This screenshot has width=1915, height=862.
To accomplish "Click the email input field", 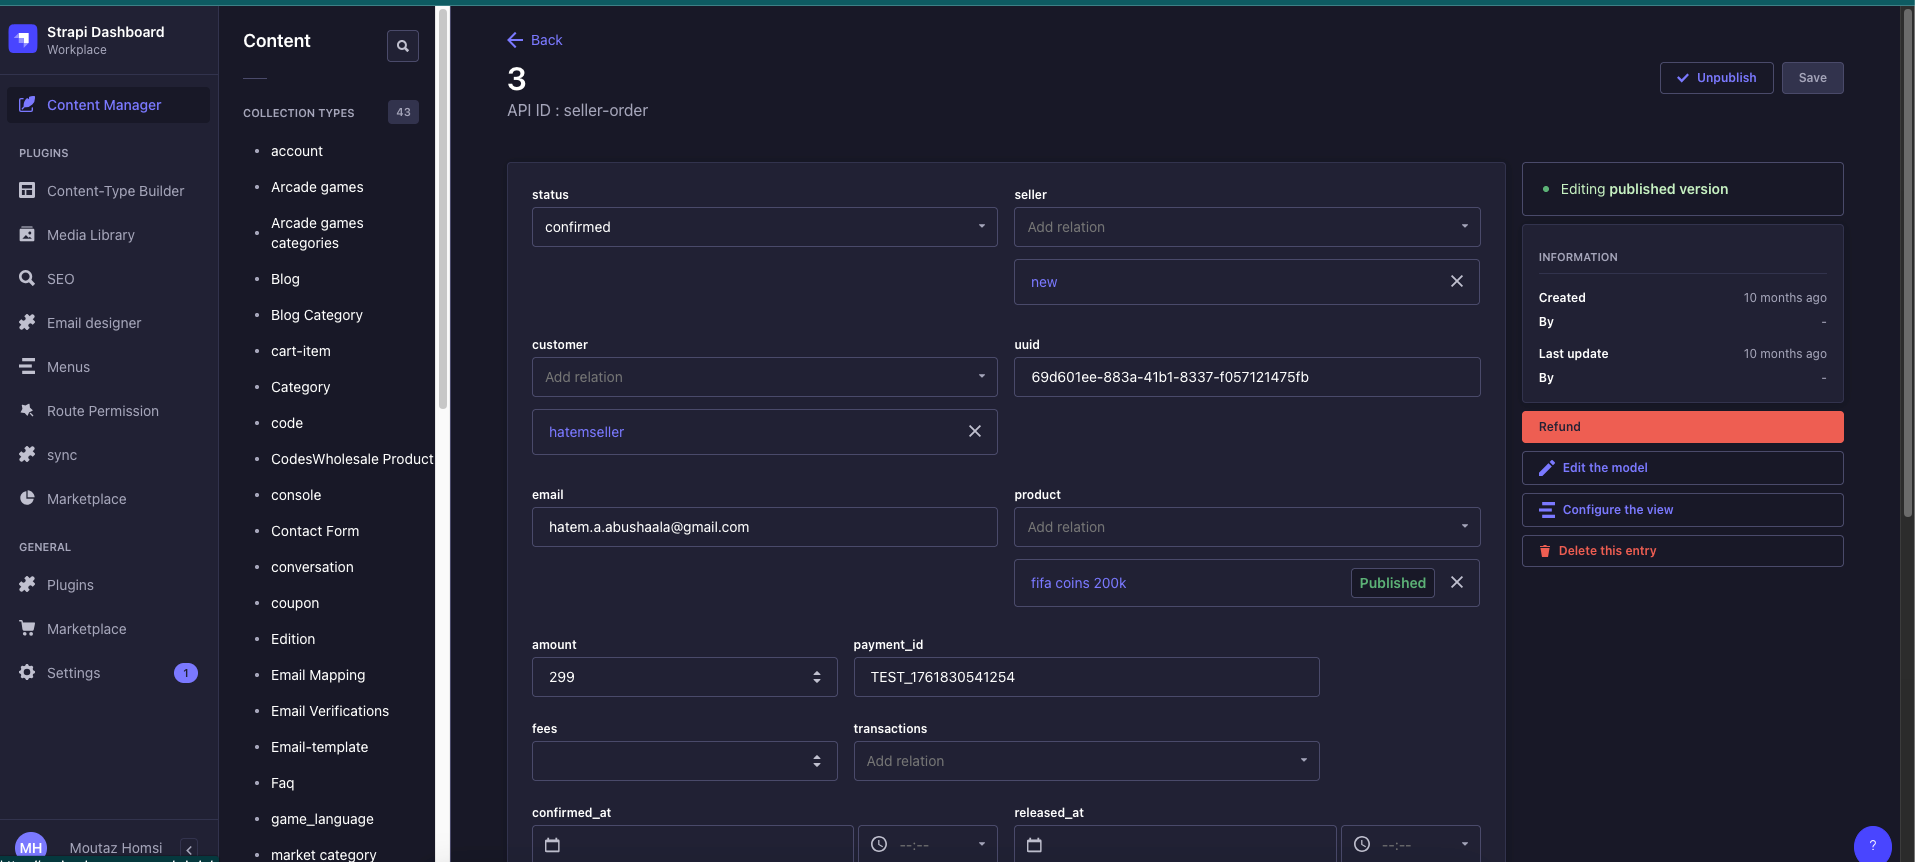I will pyautogui.click(x=764, y=527).
